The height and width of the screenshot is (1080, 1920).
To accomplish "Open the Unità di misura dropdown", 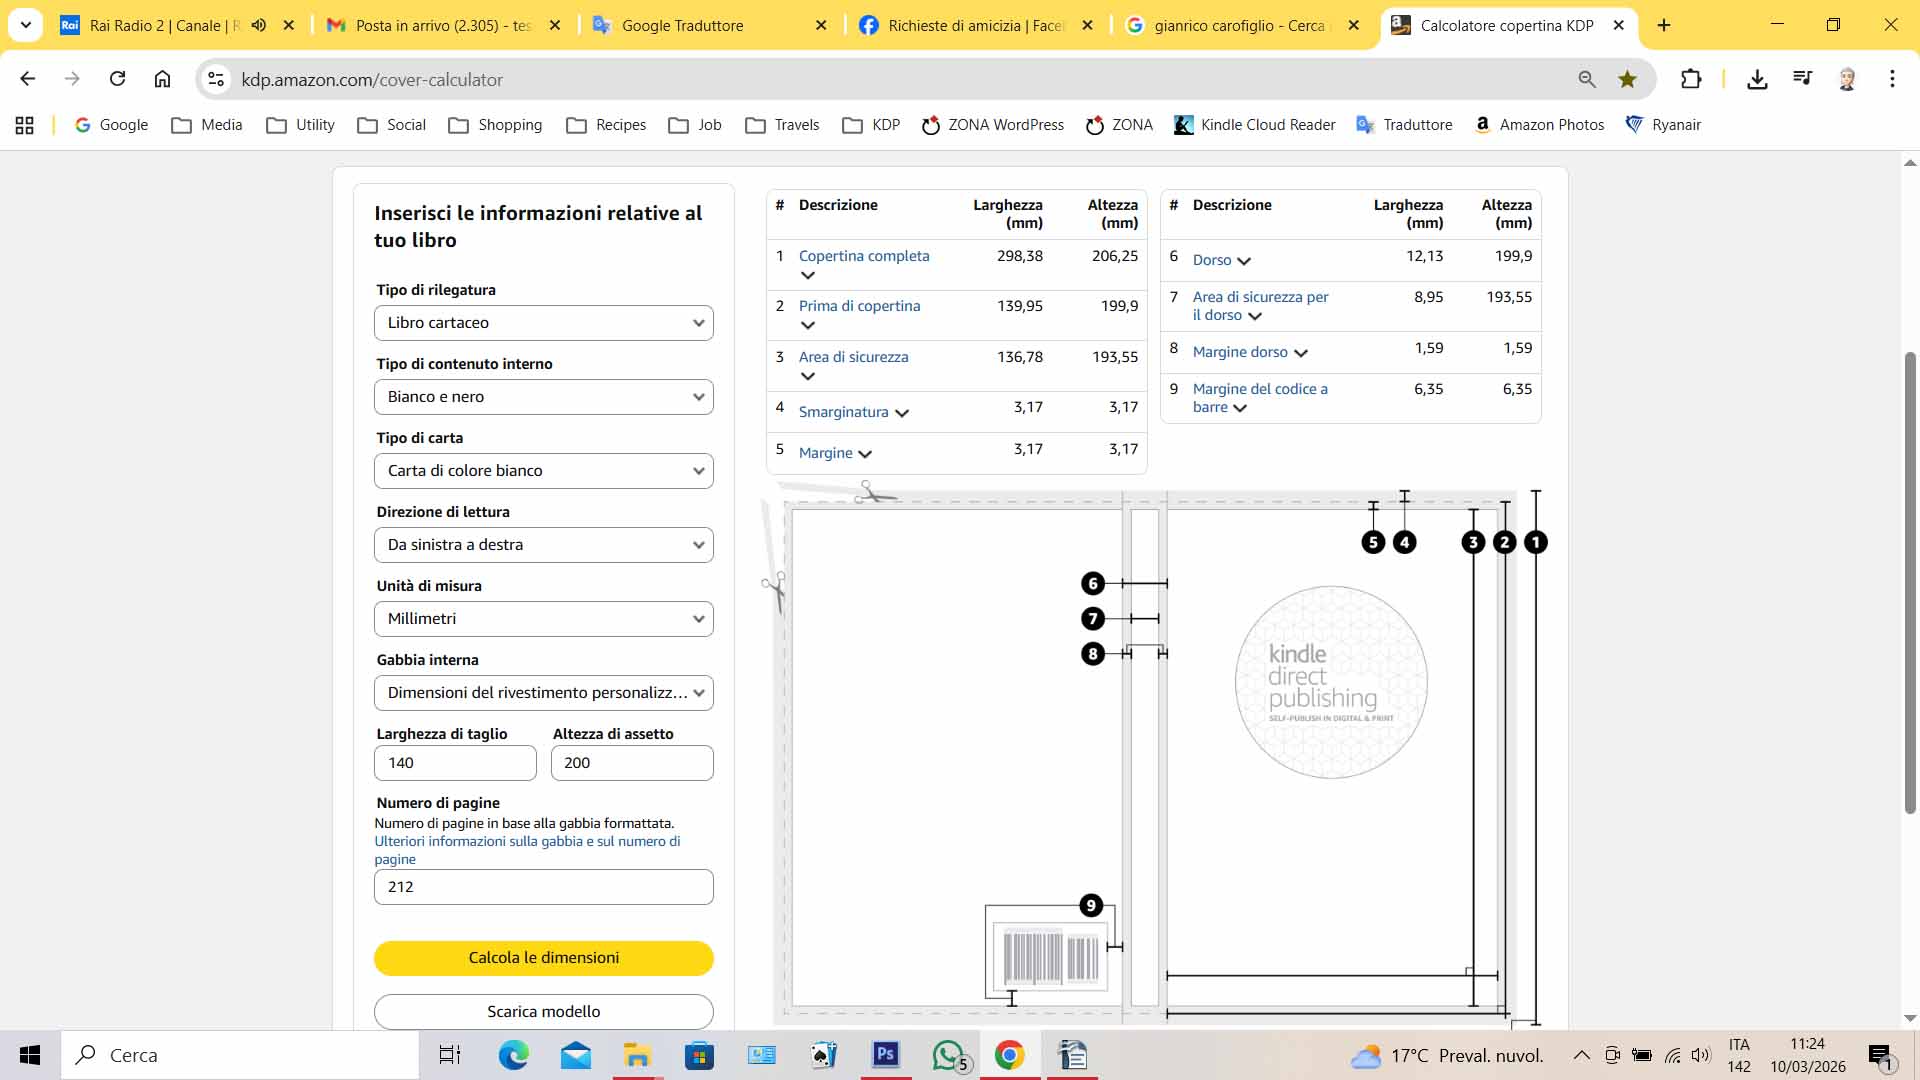I will coord(543,619).
